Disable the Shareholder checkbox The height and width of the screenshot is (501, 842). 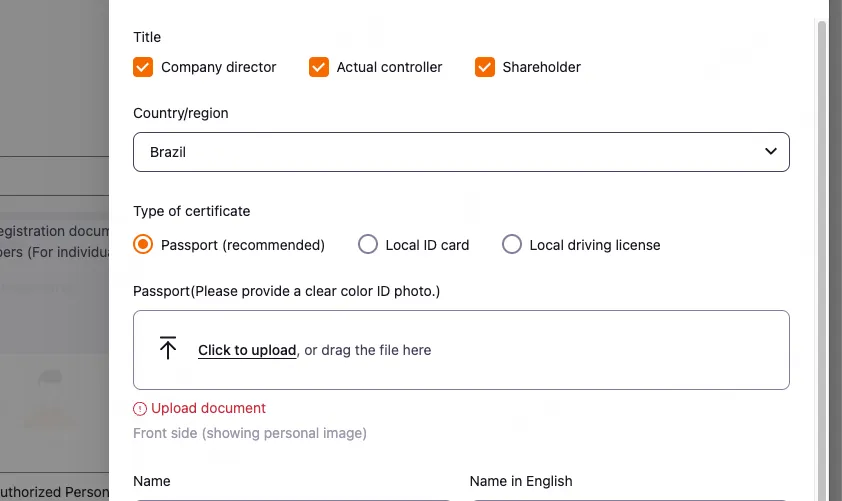coord(485,67)
